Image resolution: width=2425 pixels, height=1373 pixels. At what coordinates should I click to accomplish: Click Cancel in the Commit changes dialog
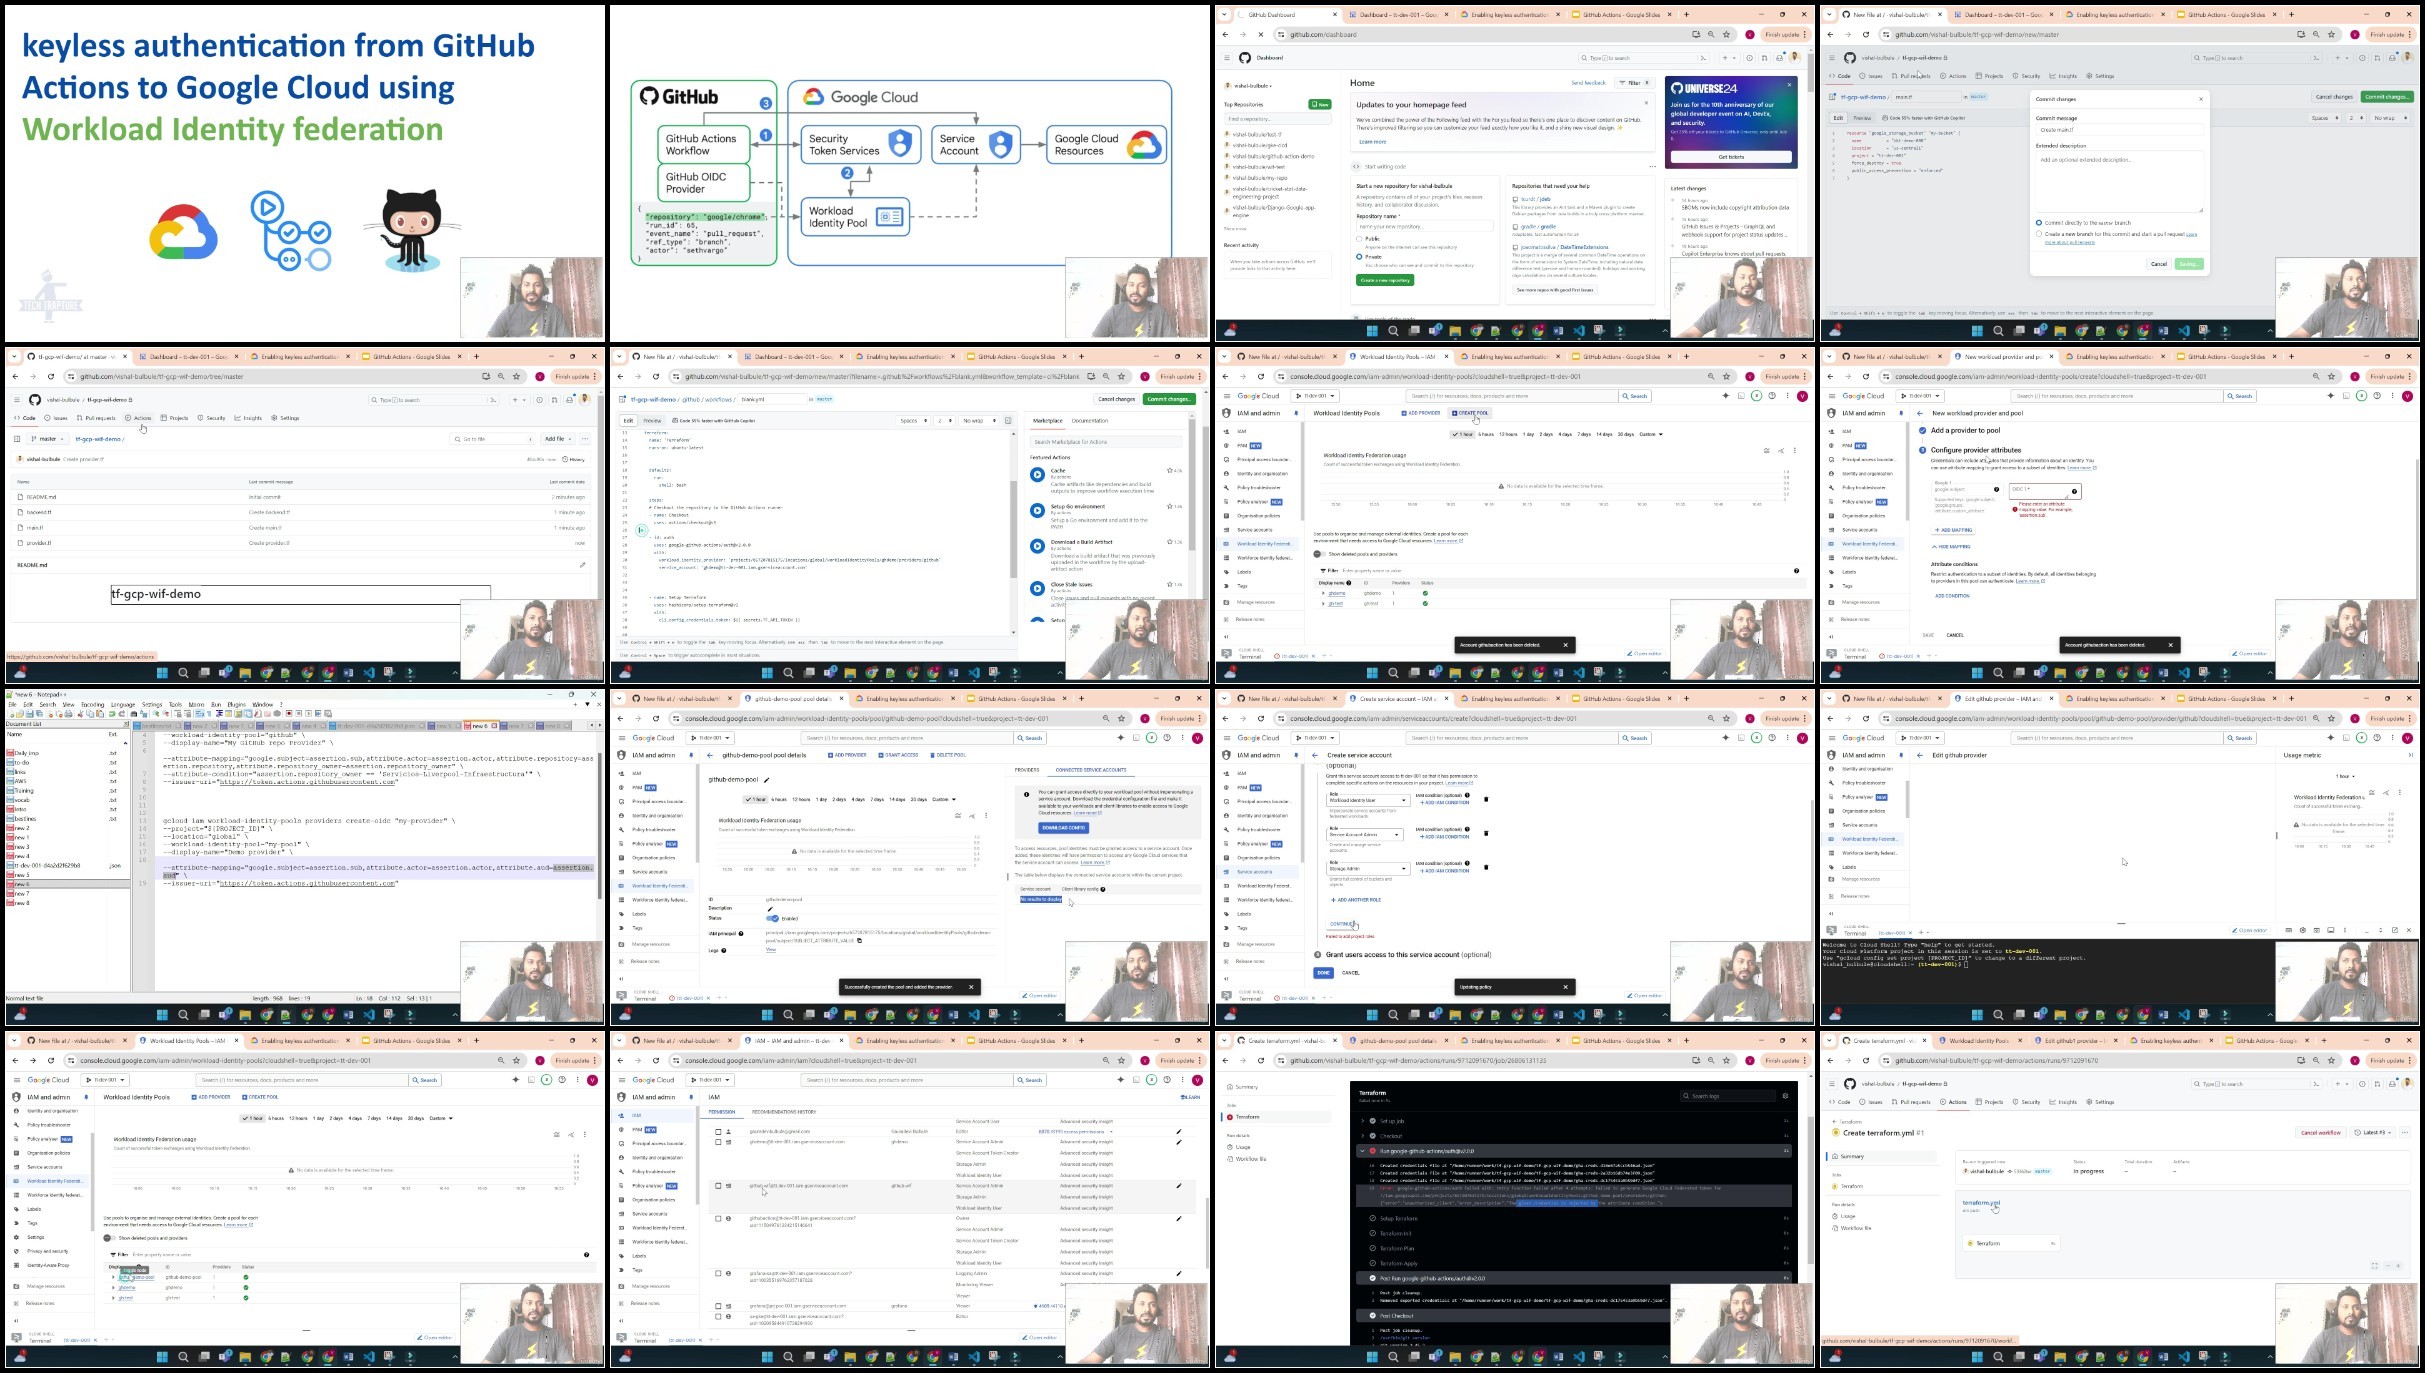pyautogui.click(x=2159, y=264)
